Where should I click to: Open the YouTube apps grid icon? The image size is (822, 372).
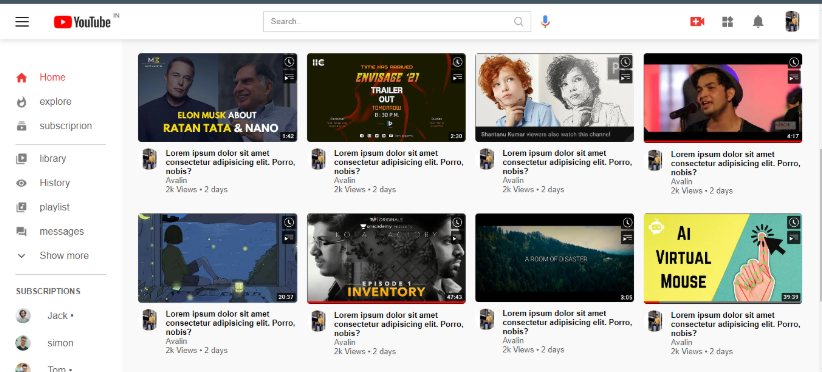[x=728, y=21]
